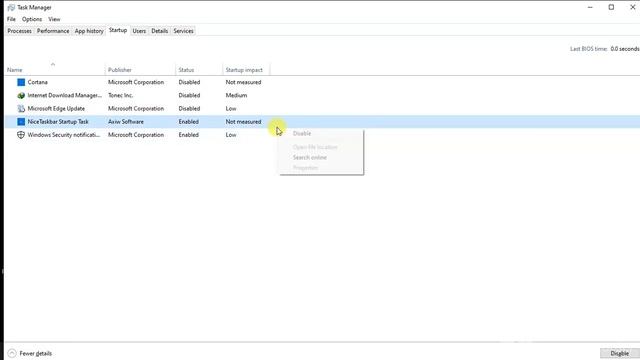Click the Internet Download Manager icon

click(21, 96)
